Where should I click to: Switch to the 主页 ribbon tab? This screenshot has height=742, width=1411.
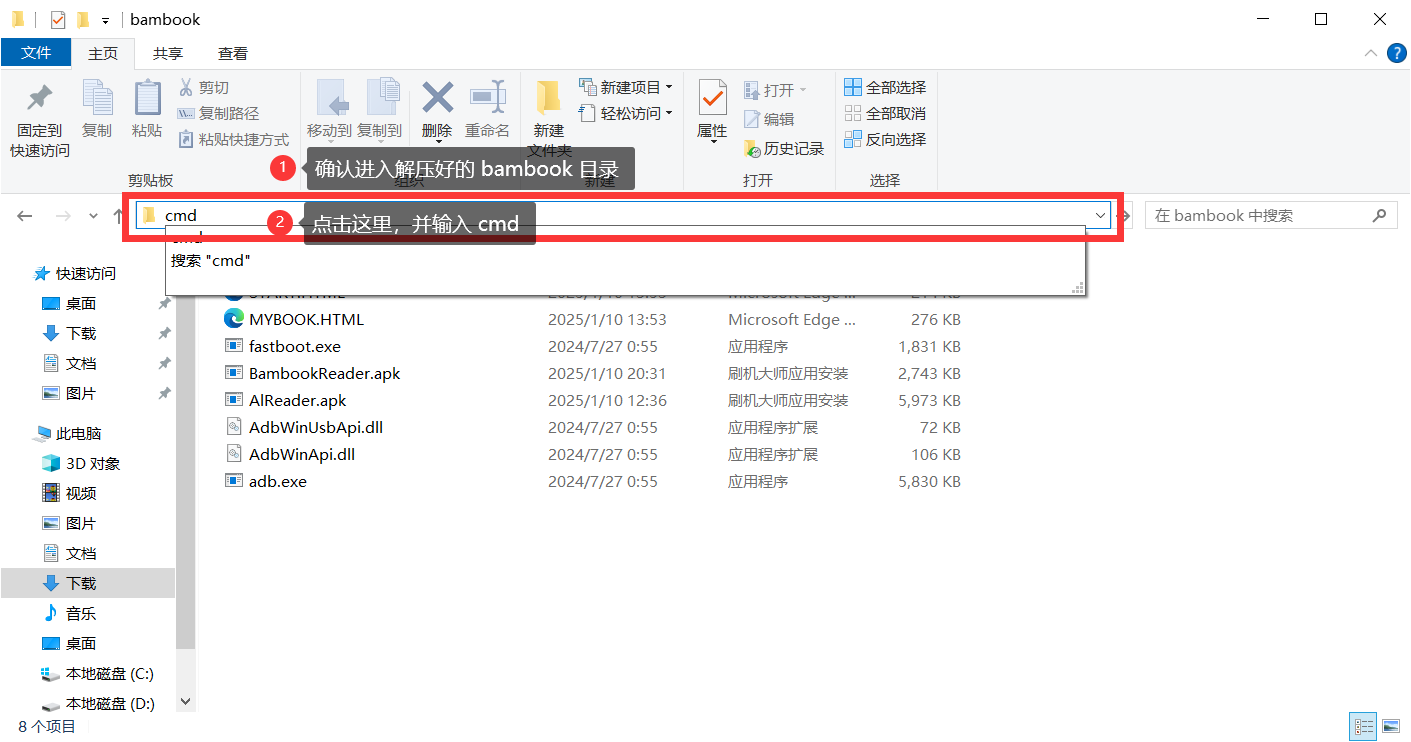103,54
